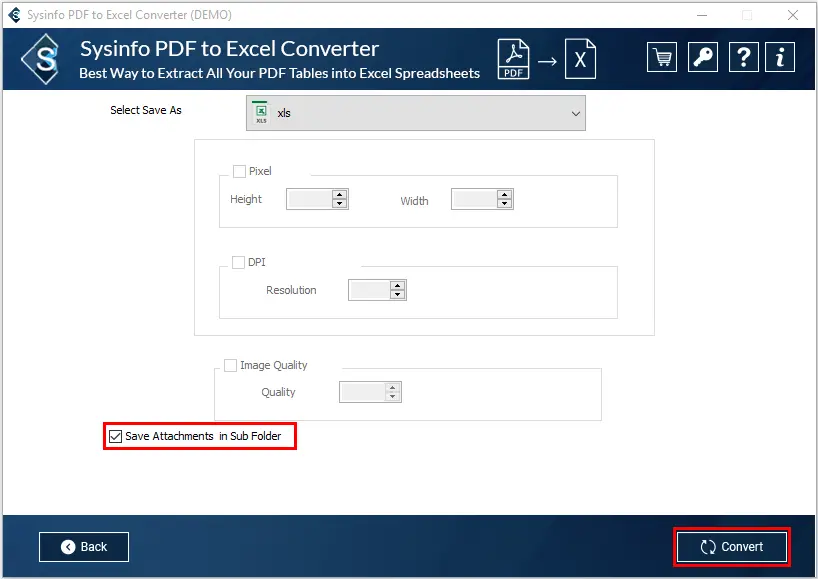Go back with the Back button
This screenshot has width=818, height=579.
84,547
